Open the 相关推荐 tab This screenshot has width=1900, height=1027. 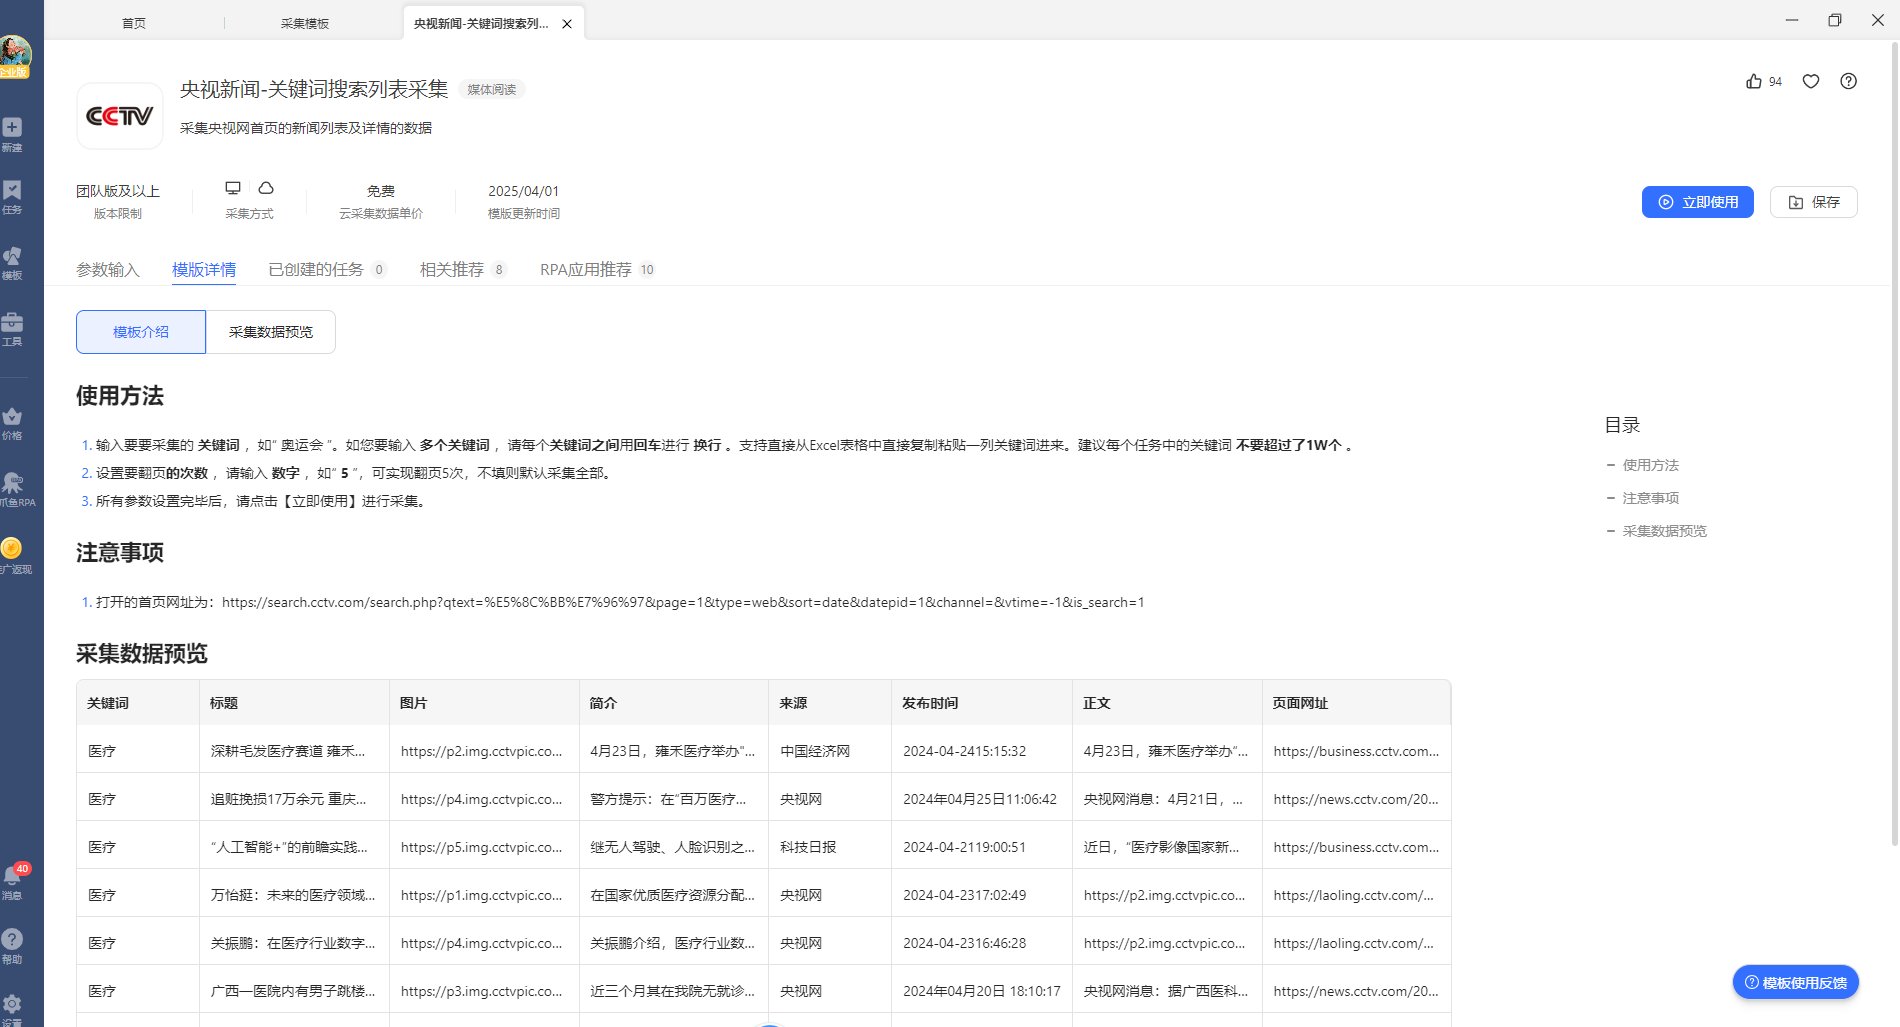point(463,269)
